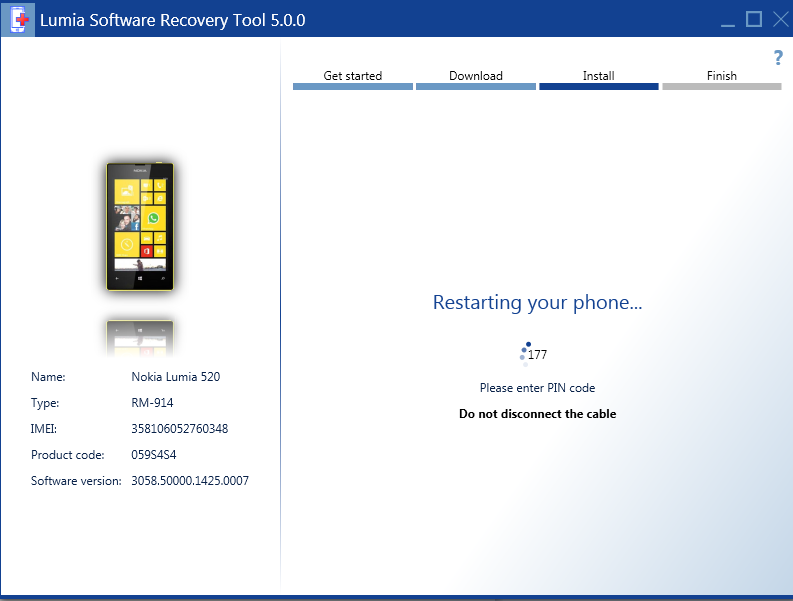Image resolution: width=793 pixels, height=601 pixels.
Task: Minimize the Recovery Tool window
Action: click(x=727, y=19)
